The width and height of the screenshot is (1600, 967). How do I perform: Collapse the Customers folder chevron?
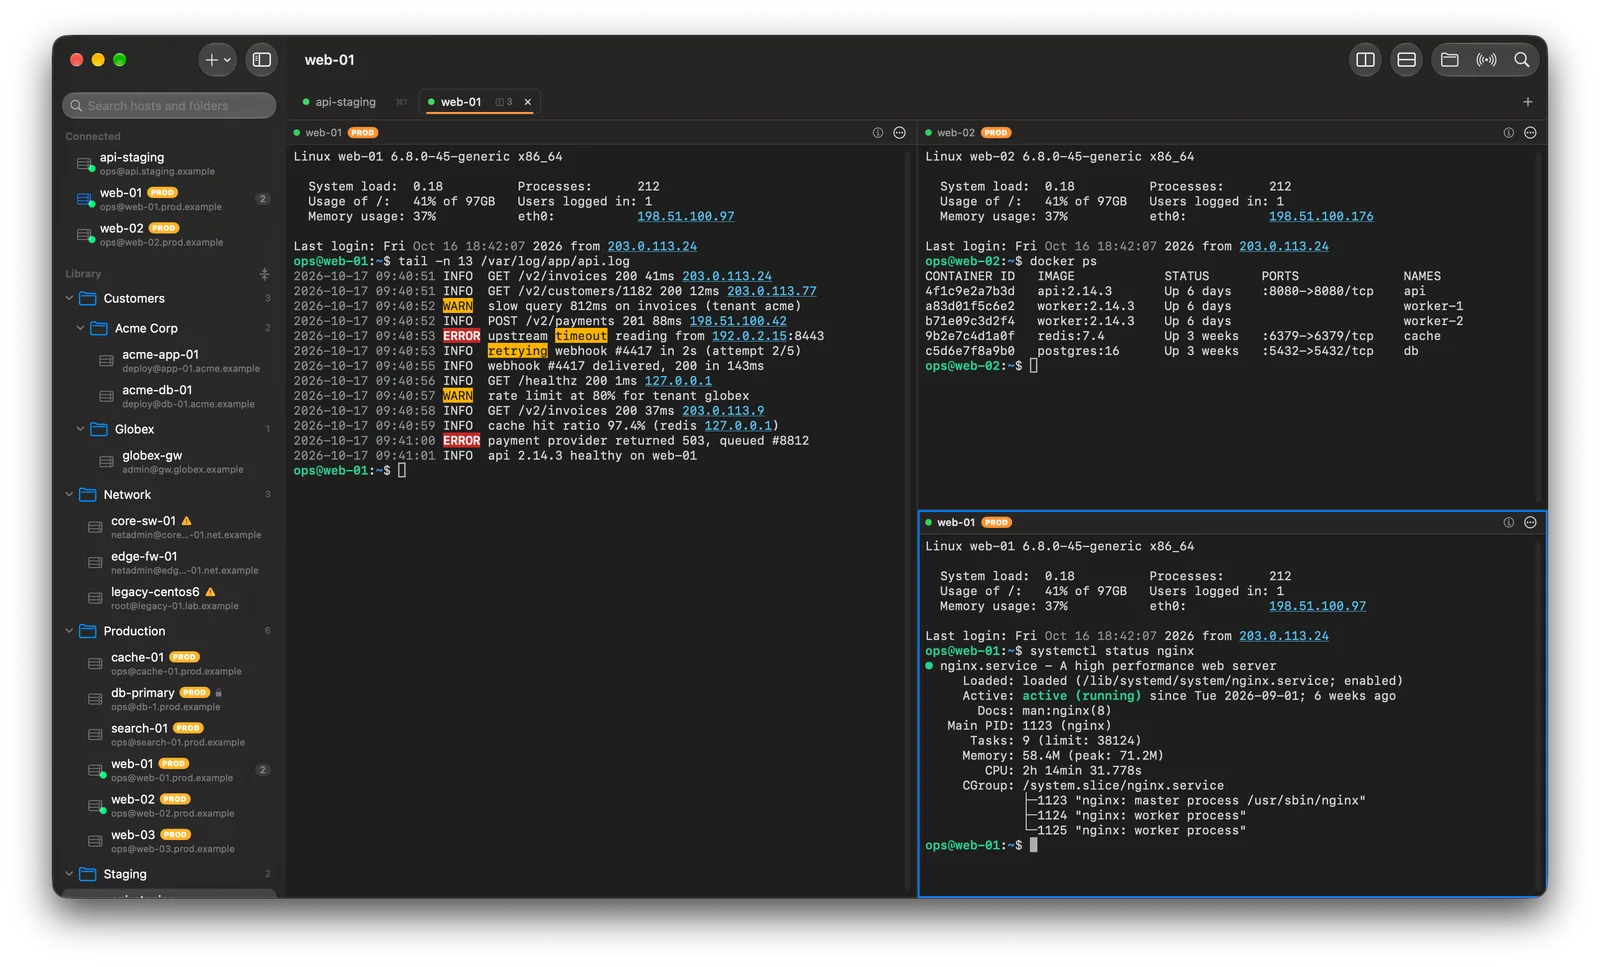click(69, 298)
